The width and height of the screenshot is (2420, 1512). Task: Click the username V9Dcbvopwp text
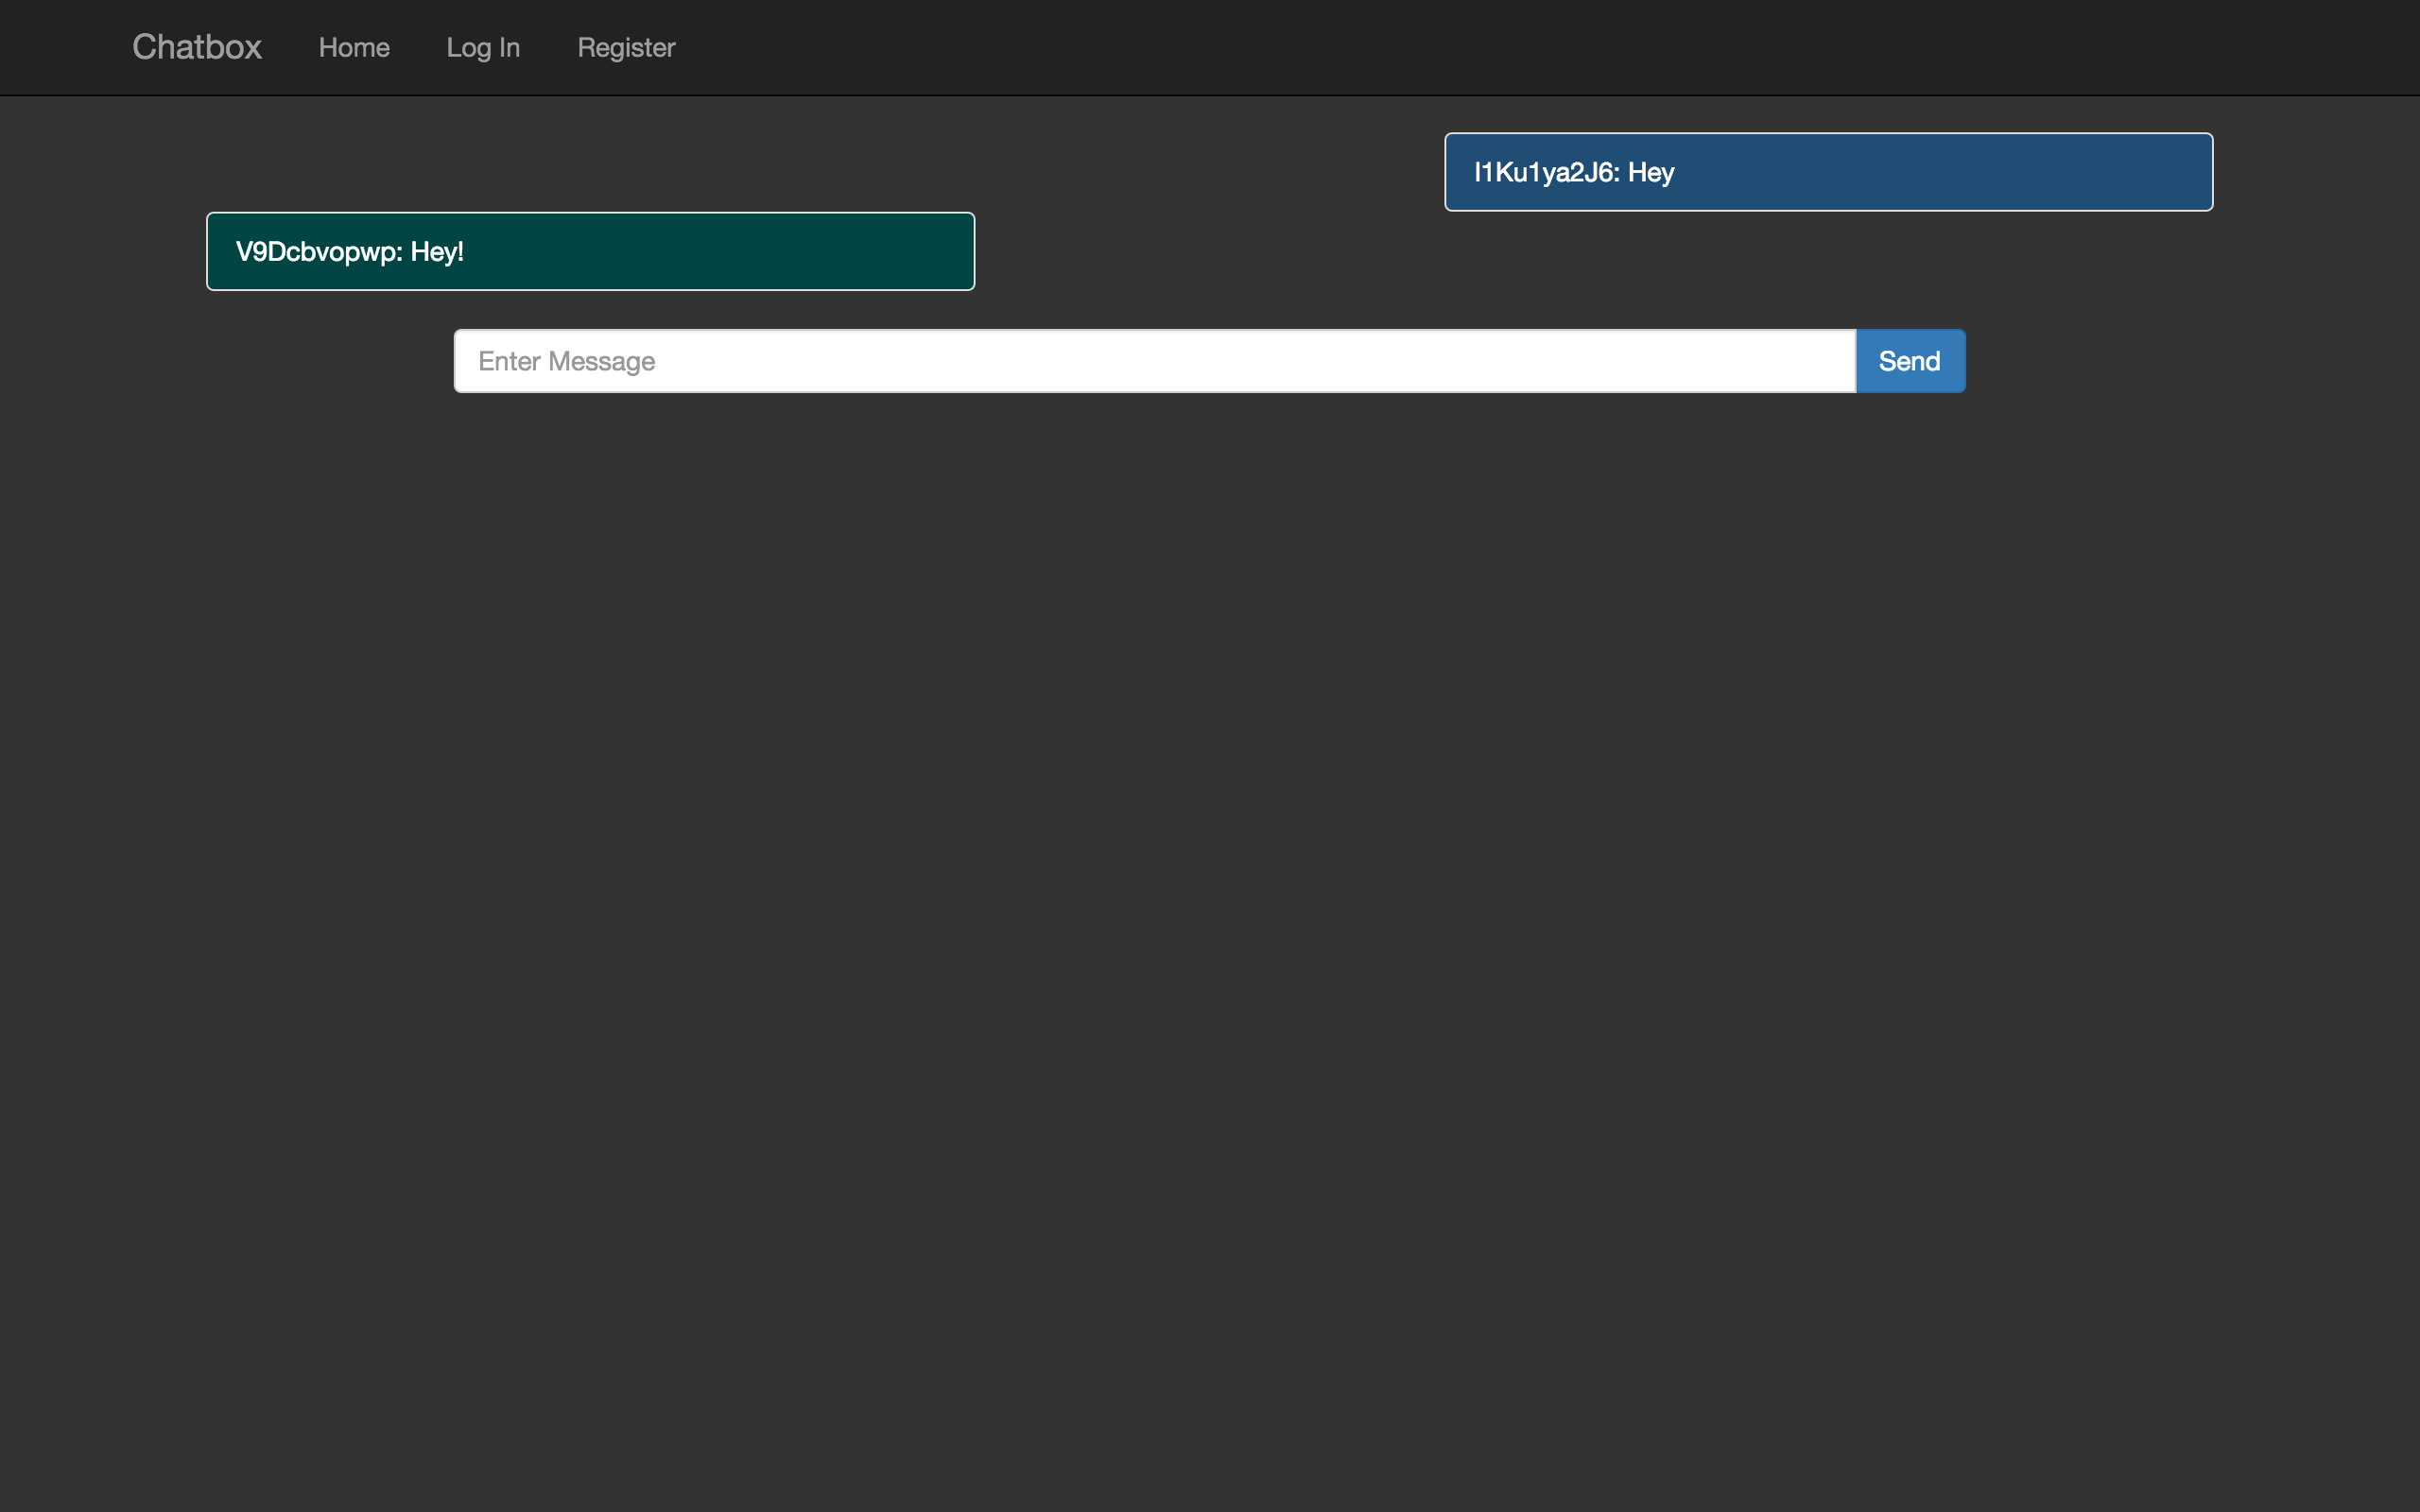pos(316,251)
